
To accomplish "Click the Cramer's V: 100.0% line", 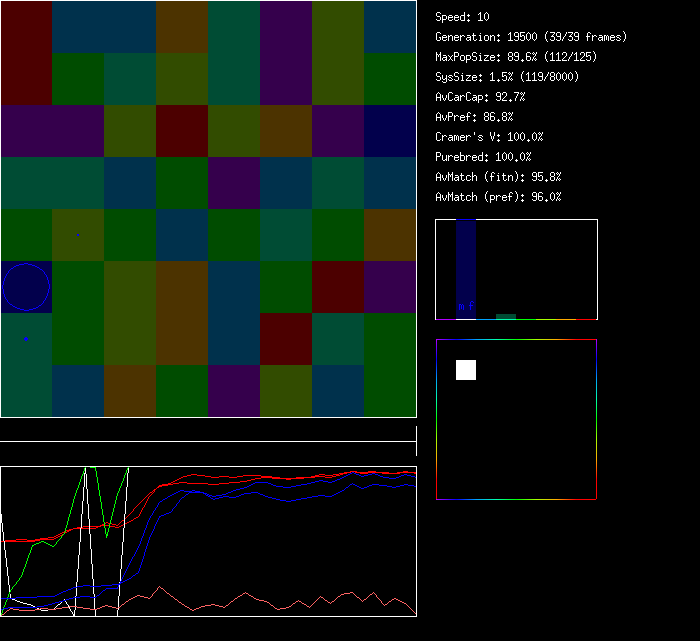I will [x=489, y=137].
